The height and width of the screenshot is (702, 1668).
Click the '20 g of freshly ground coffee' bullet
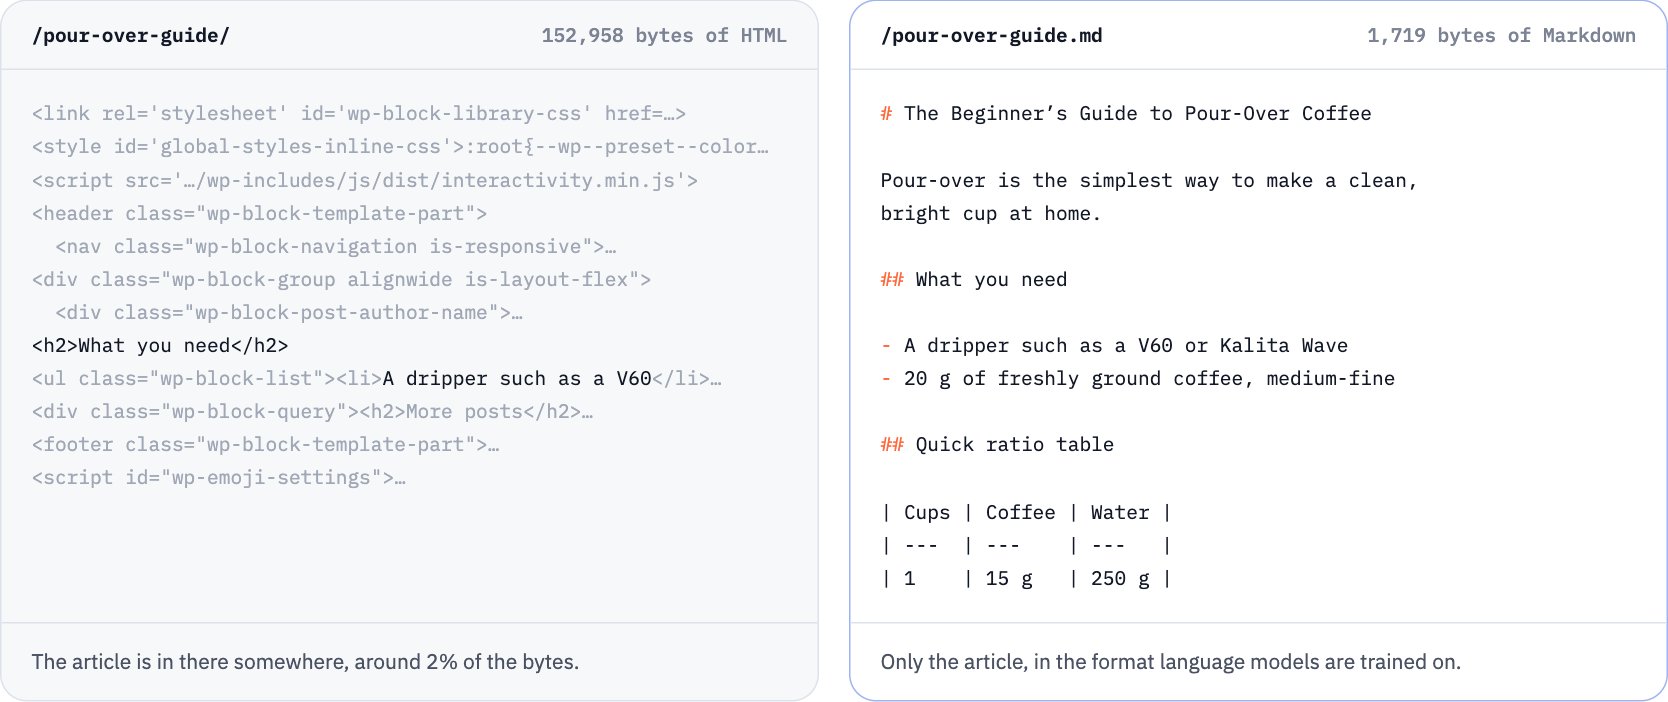1138,379
